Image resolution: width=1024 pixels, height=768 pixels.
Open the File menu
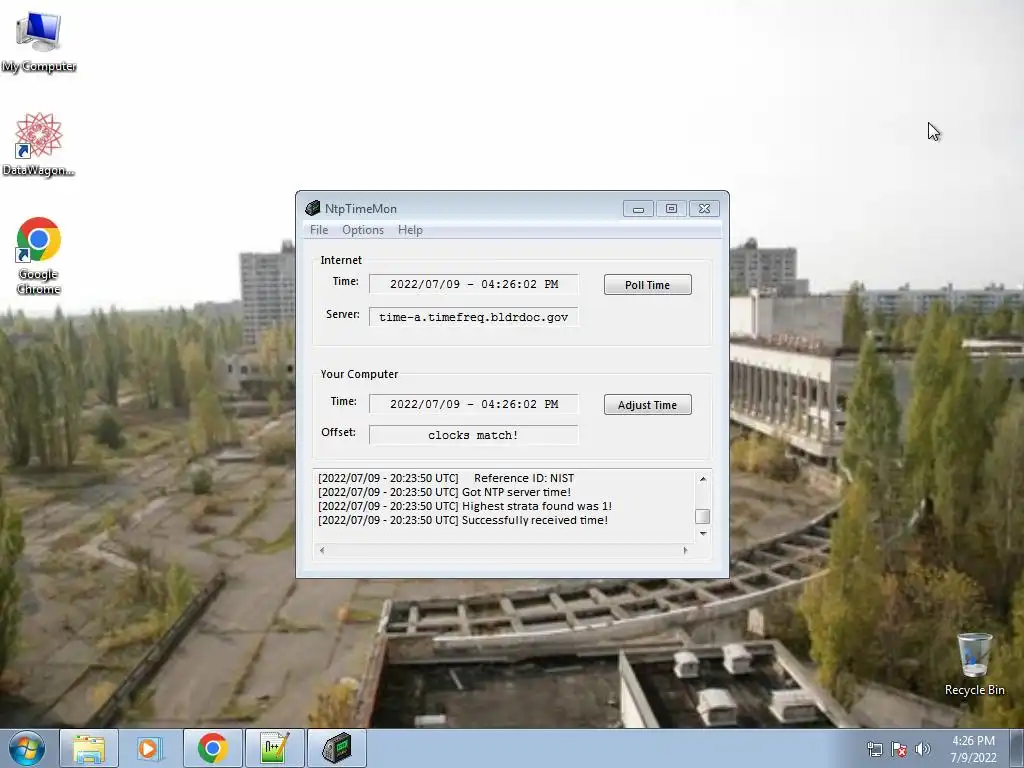(x=319, y=230)
